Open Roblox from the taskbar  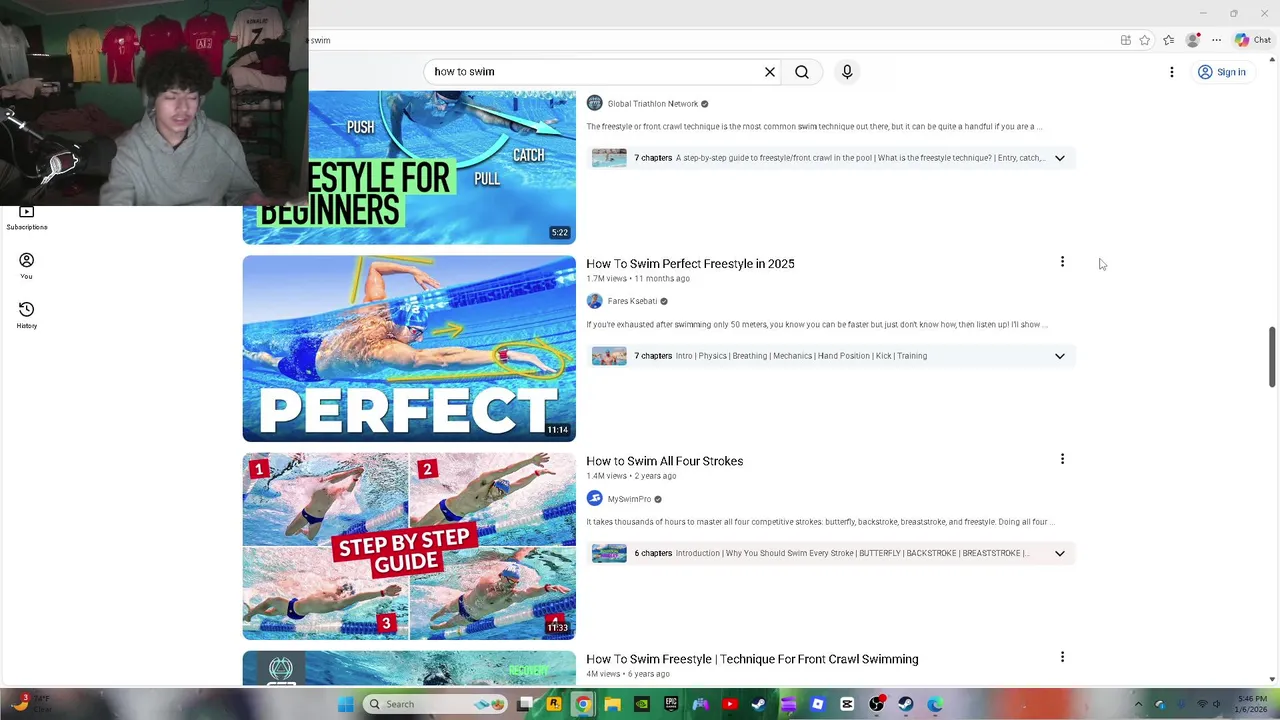(x=818, y=704)
